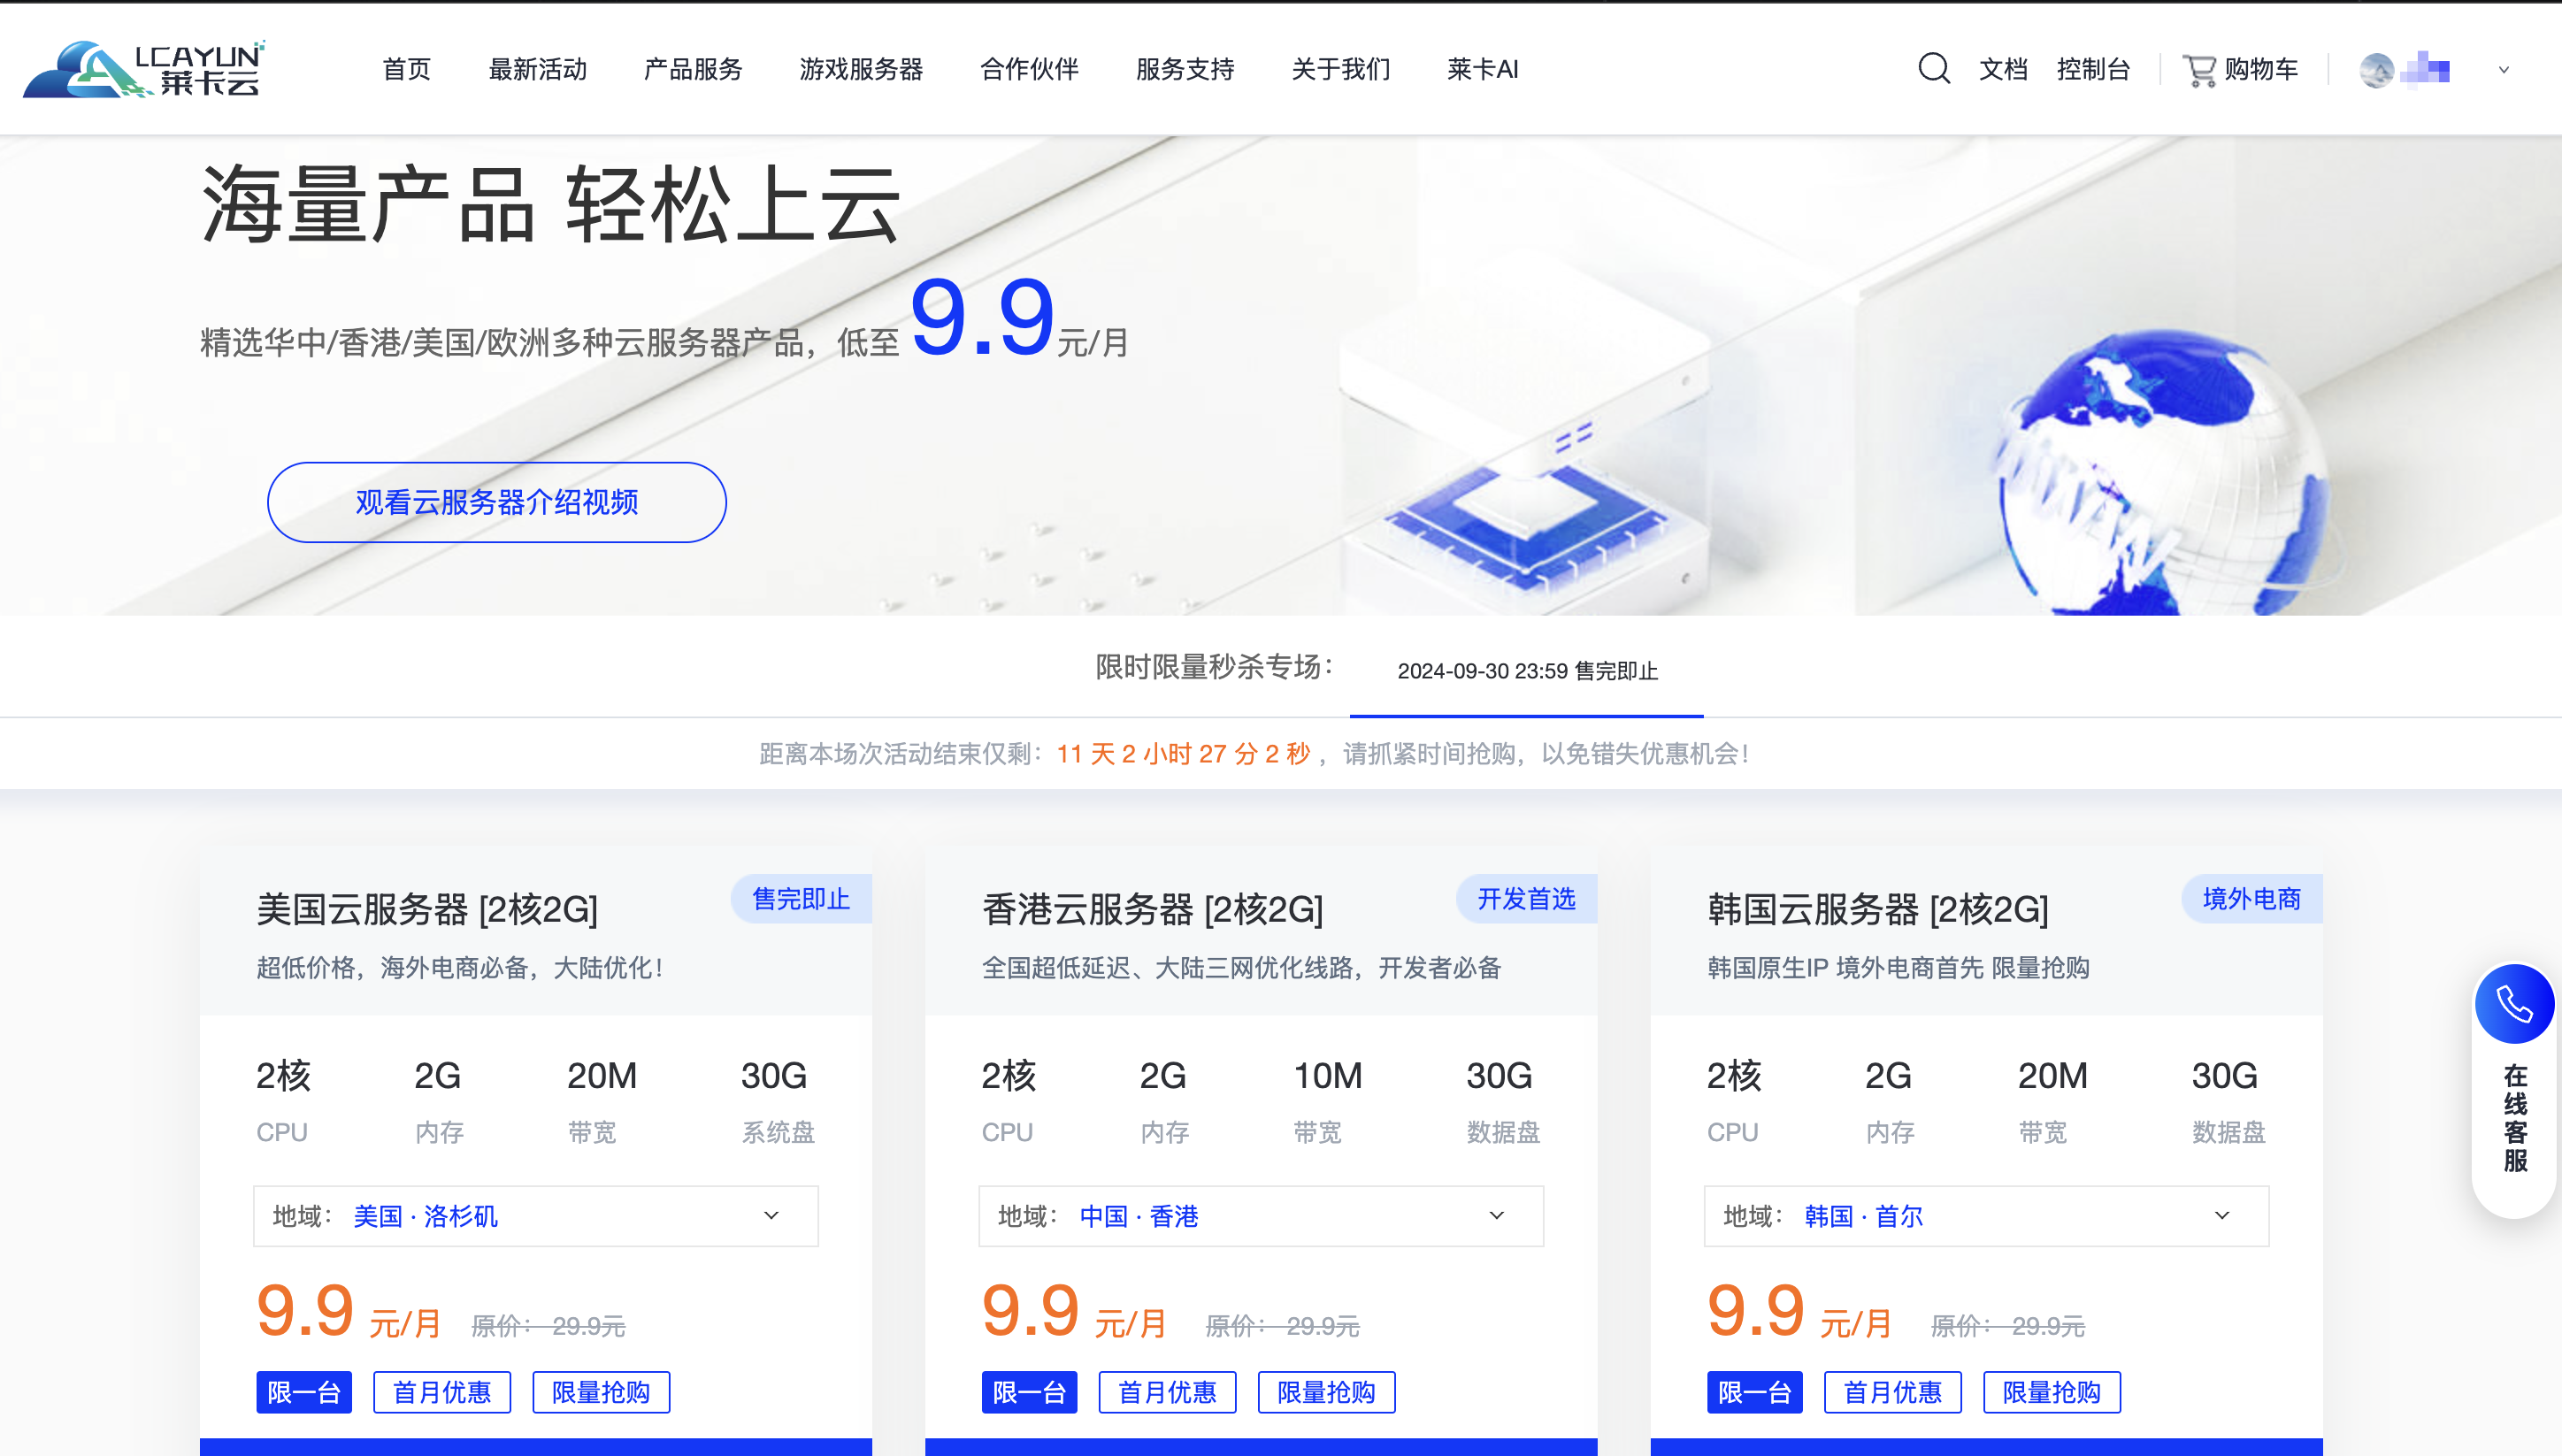Open 莱卡AI menu item
The image size is (2562, 1456).
1483,69
